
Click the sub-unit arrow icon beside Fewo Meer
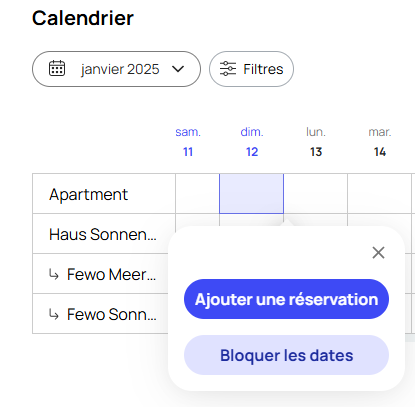coord(54,274)
